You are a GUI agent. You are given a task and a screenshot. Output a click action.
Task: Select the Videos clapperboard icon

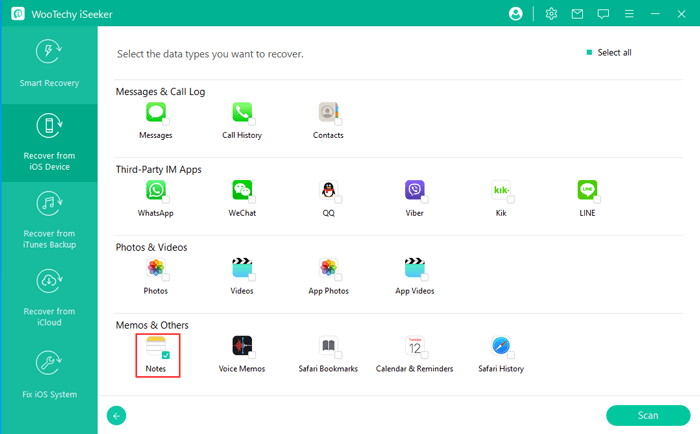[x=242, y=267]
